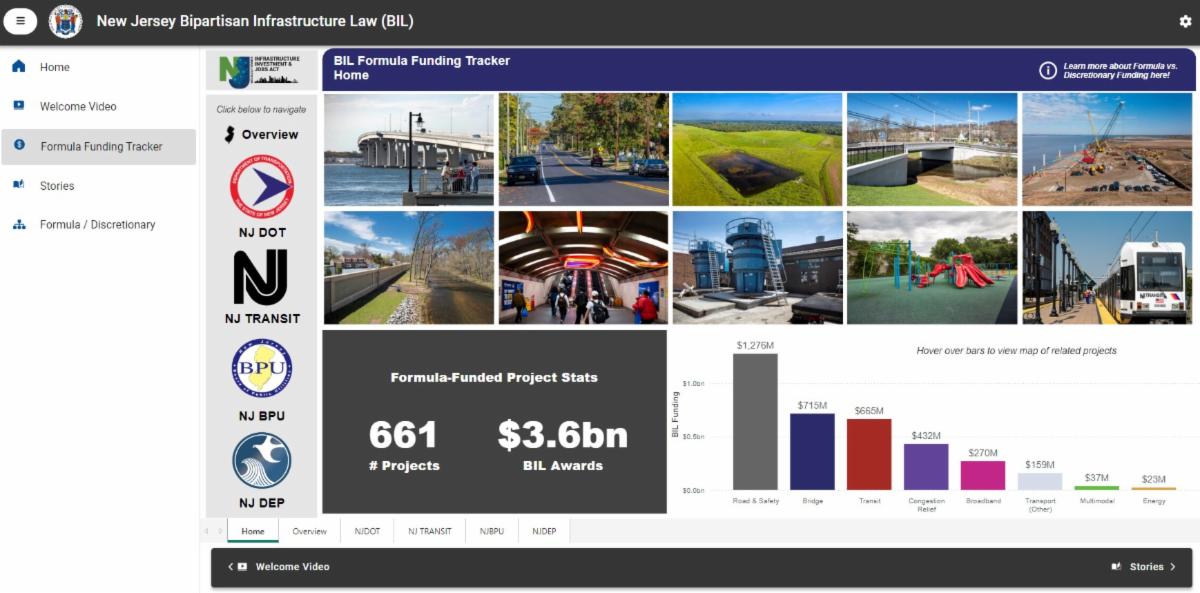Select the NJ DOT agency logo
This screenshot has height=593, width=1200.
(x=262, y=186)
